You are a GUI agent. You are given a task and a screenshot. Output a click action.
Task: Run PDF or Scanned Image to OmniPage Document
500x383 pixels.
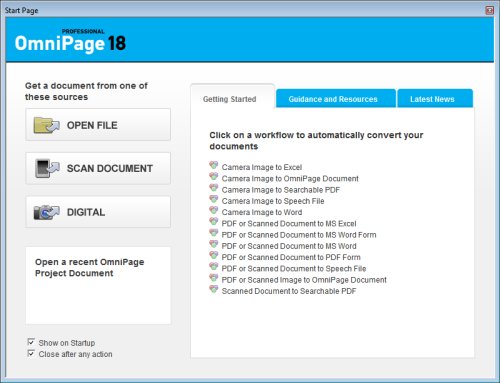click(x=304, y=280)
